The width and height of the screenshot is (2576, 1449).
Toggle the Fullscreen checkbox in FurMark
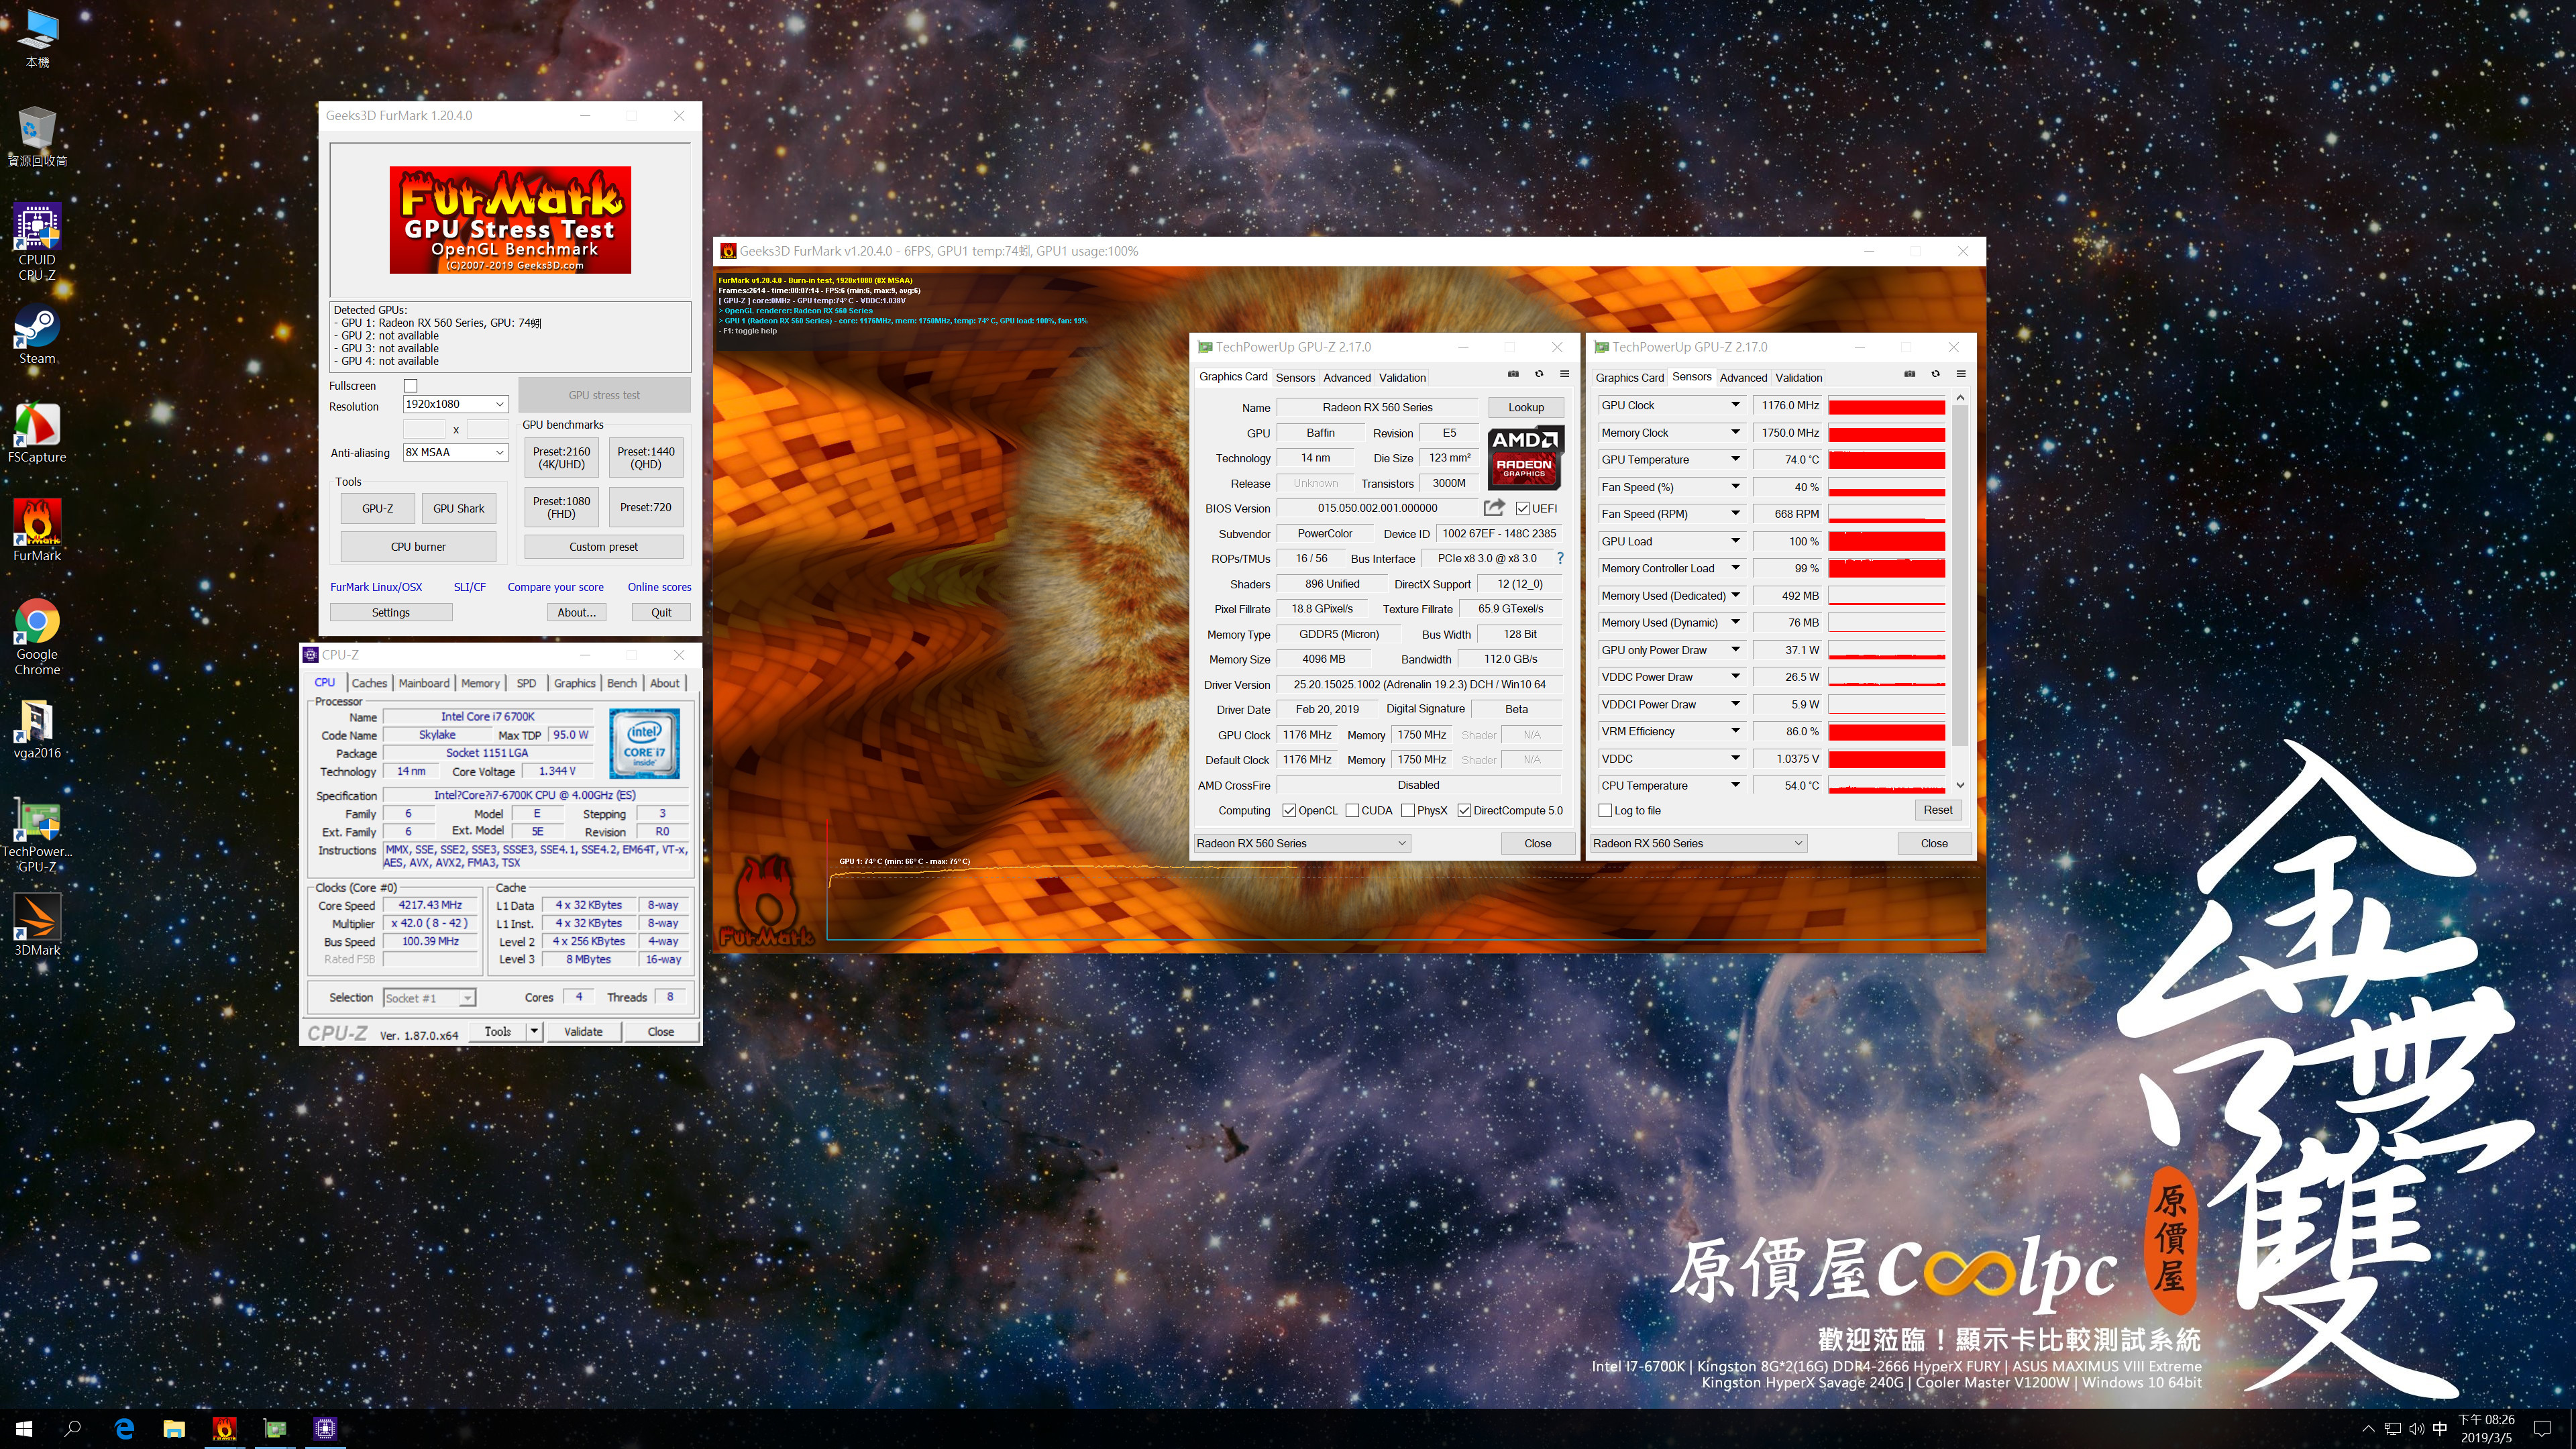point(410,385)
